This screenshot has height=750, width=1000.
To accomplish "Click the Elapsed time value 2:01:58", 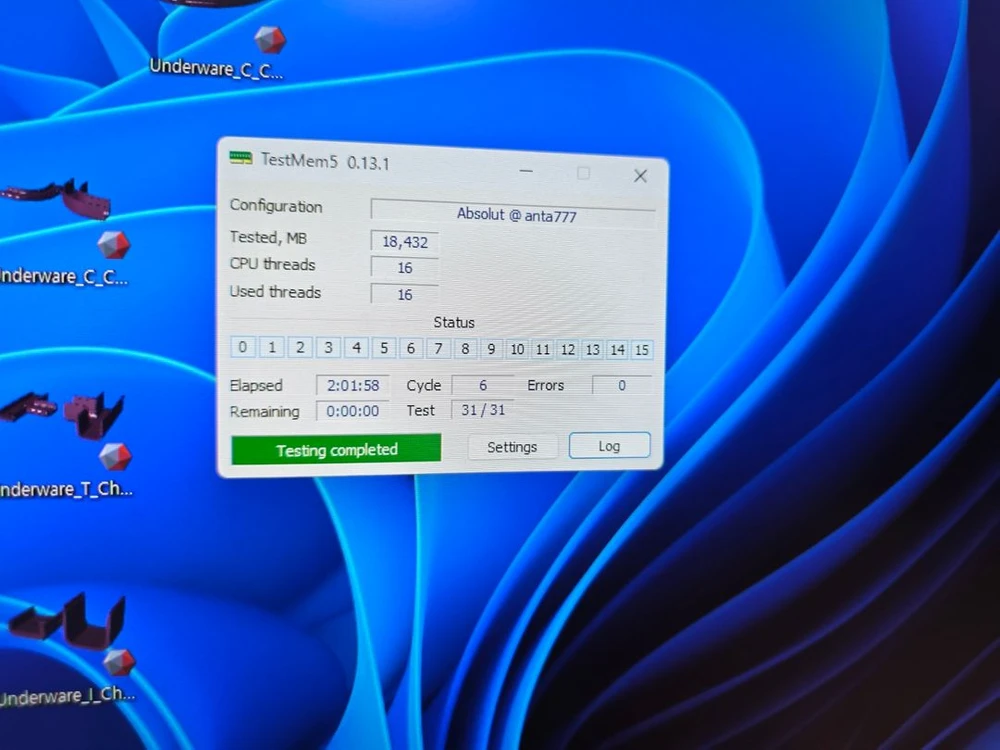I will [x=353, y=385].
